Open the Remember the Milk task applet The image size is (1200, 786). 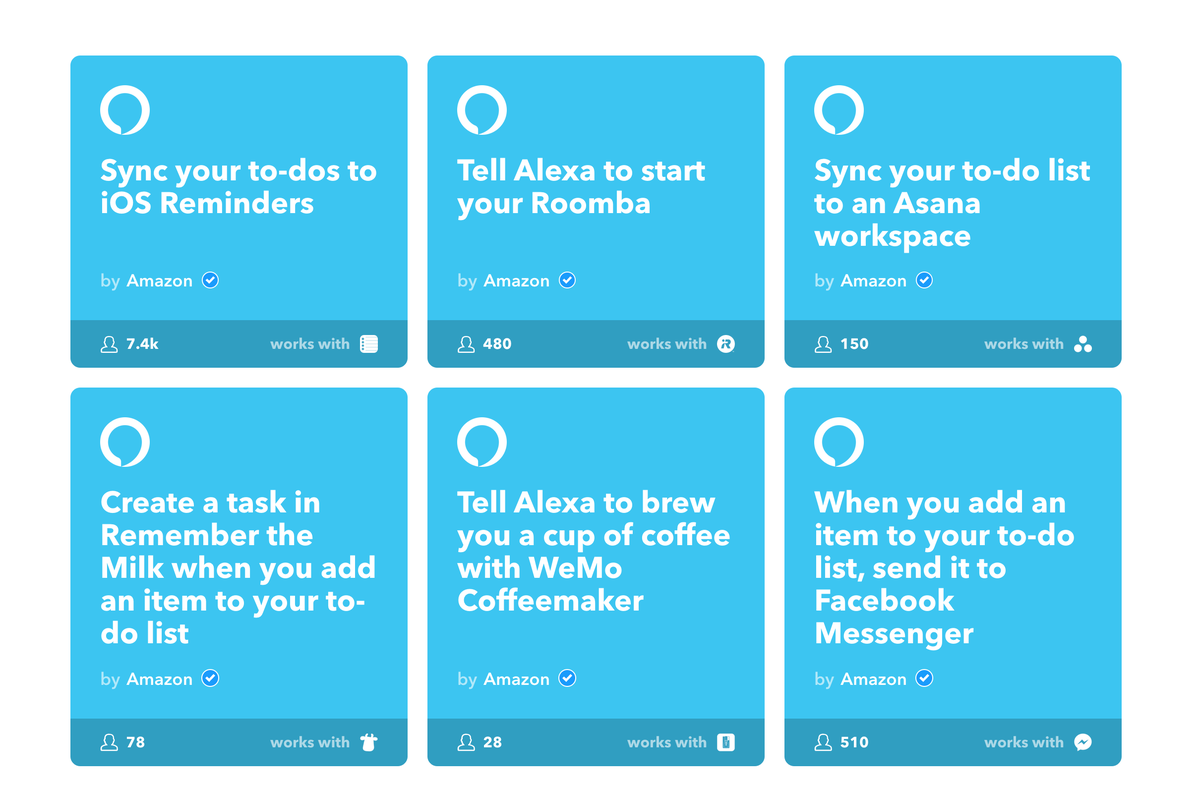click(238, 567)
